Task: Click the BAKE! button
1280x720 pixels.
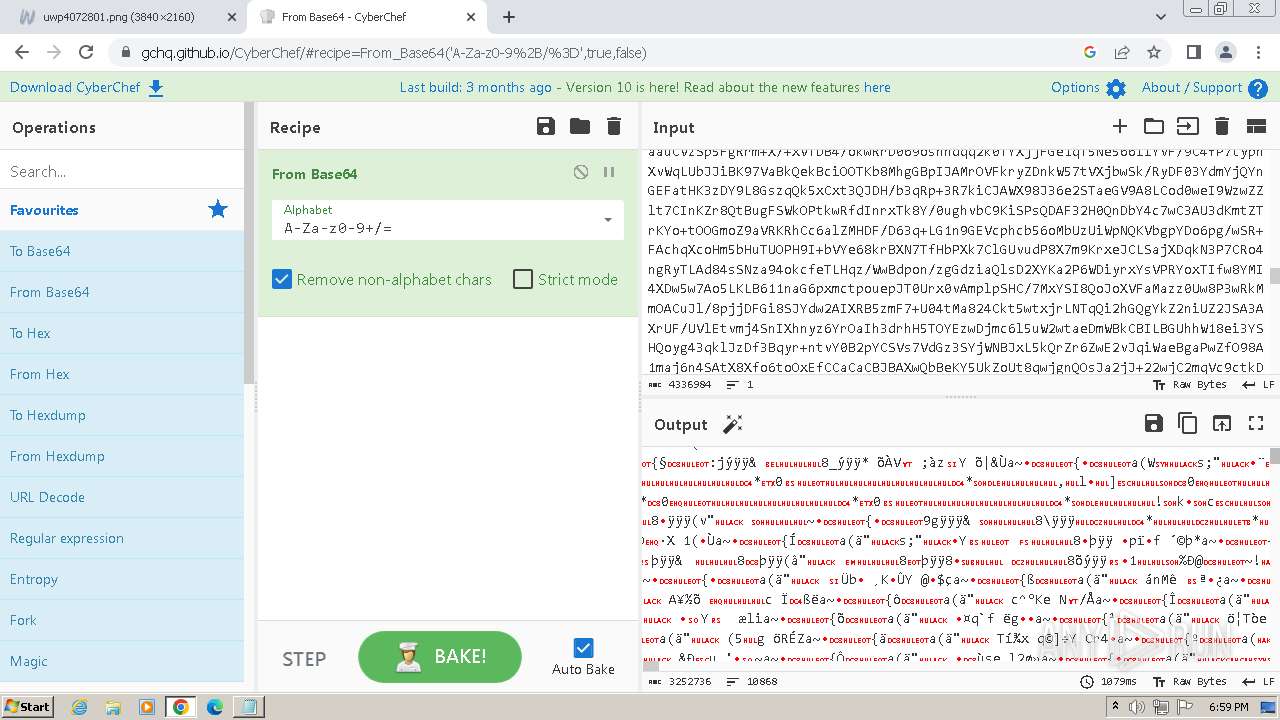Action: (x=440, y=657)
